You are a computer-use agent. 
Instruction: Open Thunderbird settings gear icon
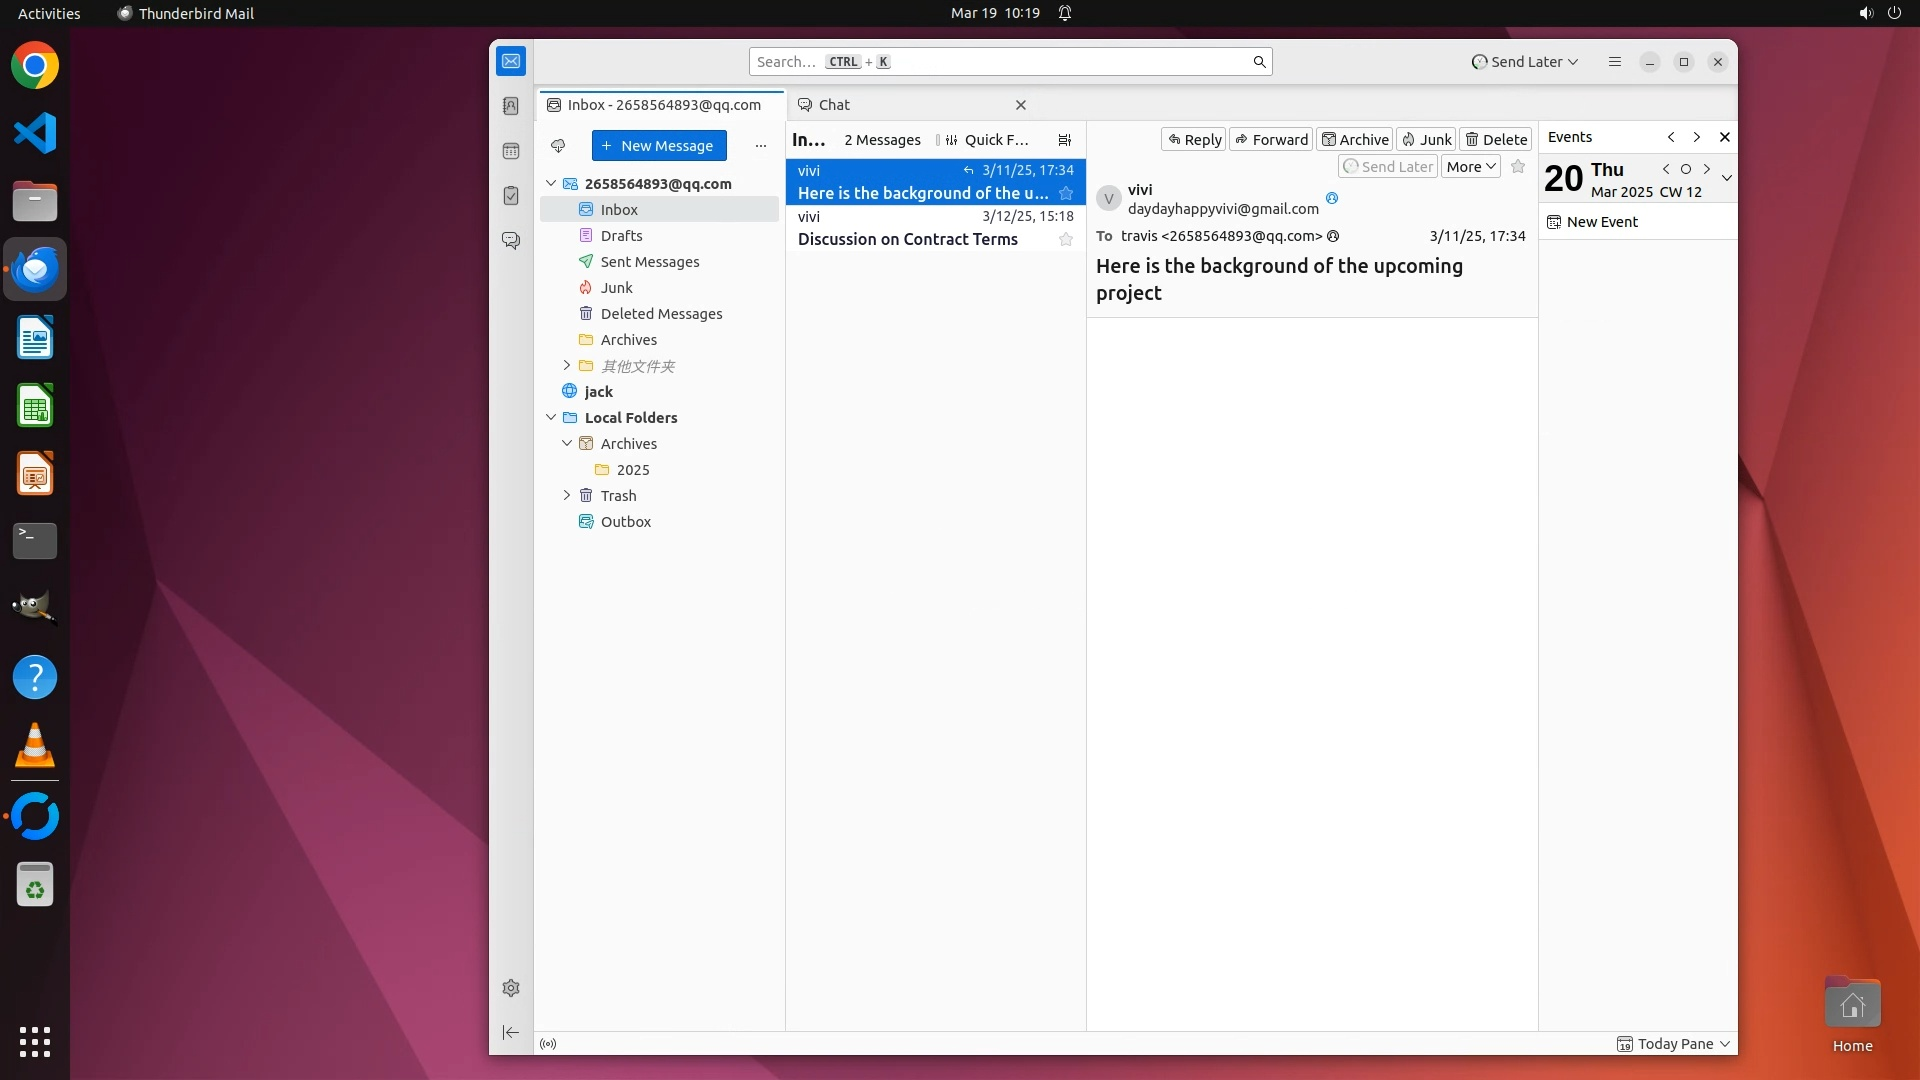pos(511,988)
